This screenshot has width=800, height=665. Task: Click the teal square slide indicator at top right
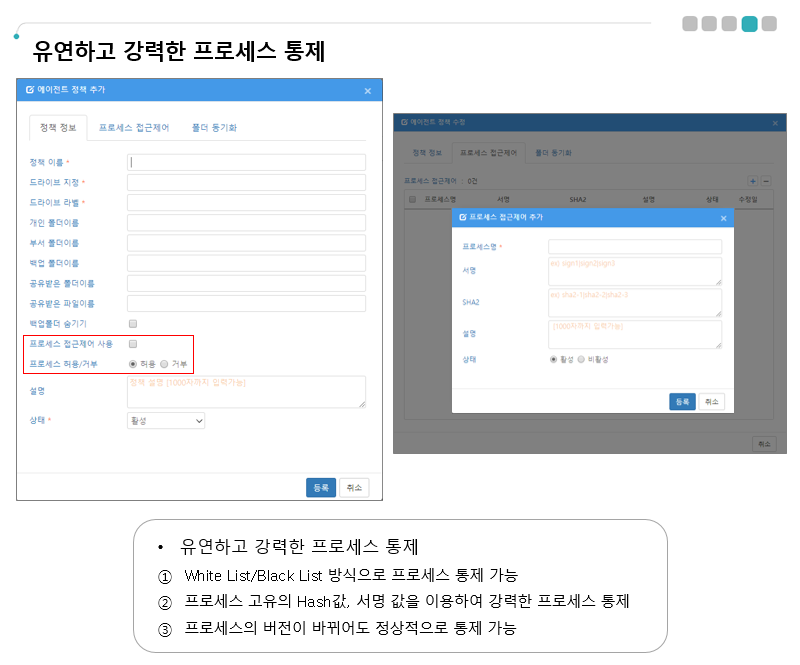click(x=749, y=24)
